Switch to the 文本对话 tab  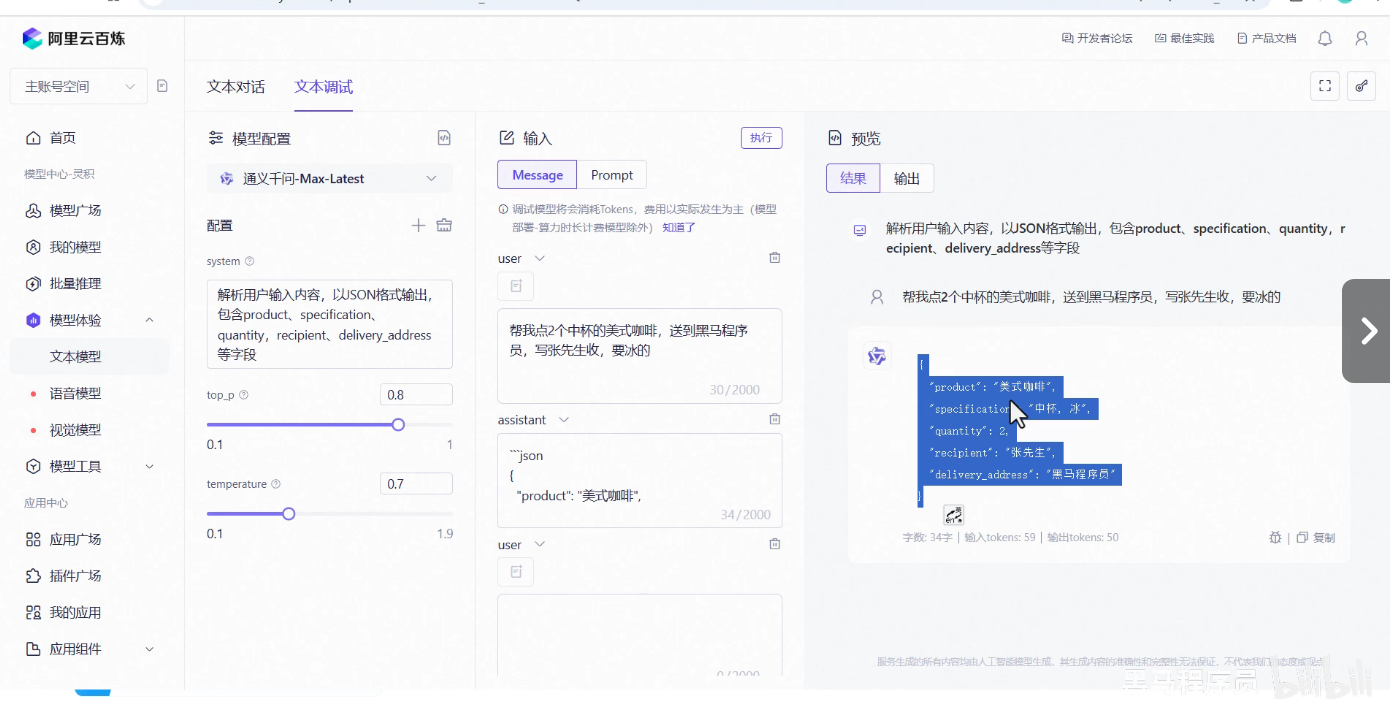[236, 87]
